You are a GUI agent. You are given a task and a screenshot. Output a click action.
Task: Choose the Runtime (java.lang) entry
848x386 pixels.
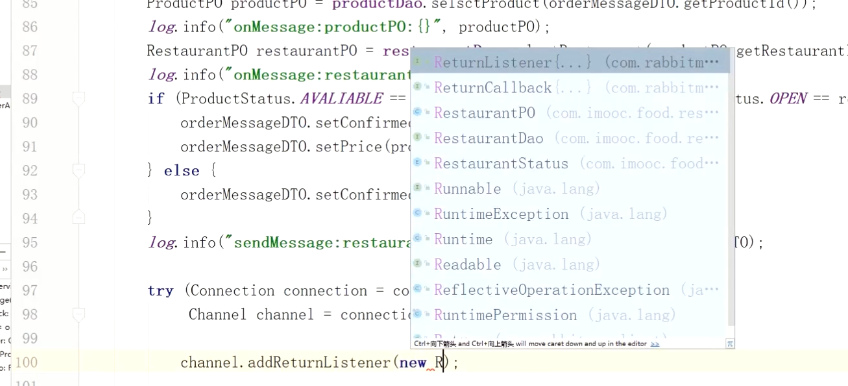tap(570, 239)
